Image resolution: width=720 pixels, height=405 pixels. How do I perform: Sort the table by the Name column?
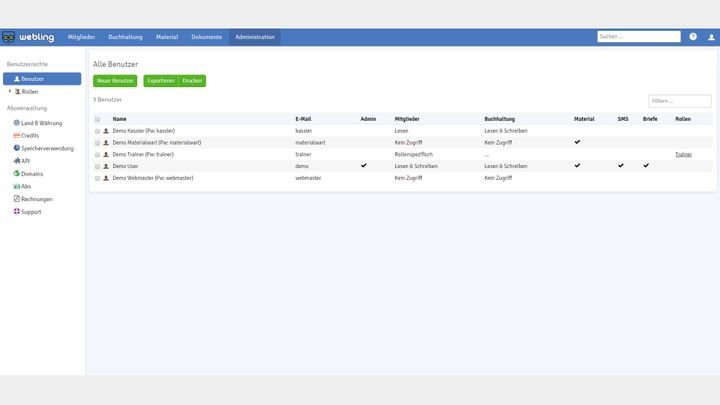[x=119, y=119]
